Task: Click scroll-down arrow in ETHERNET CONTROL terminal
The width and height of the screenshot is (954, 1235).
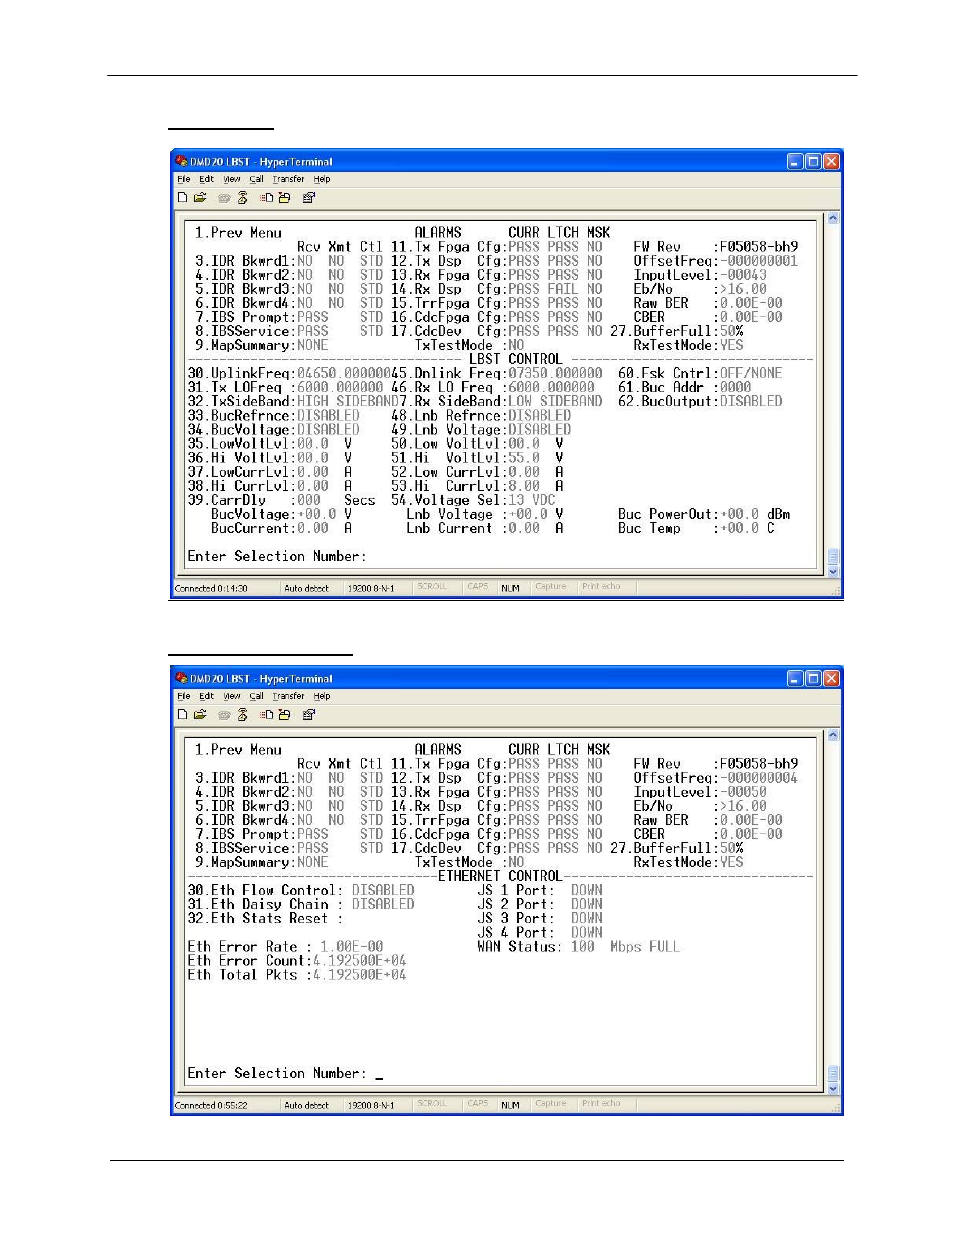Action: click(x=833, y=1089)
